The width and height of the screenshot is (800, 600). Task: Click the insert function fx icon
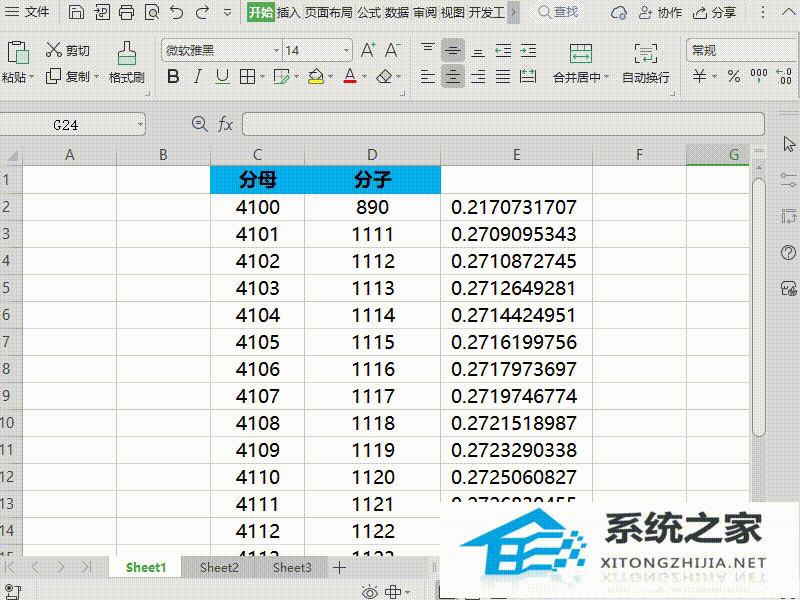pos(226,124)
